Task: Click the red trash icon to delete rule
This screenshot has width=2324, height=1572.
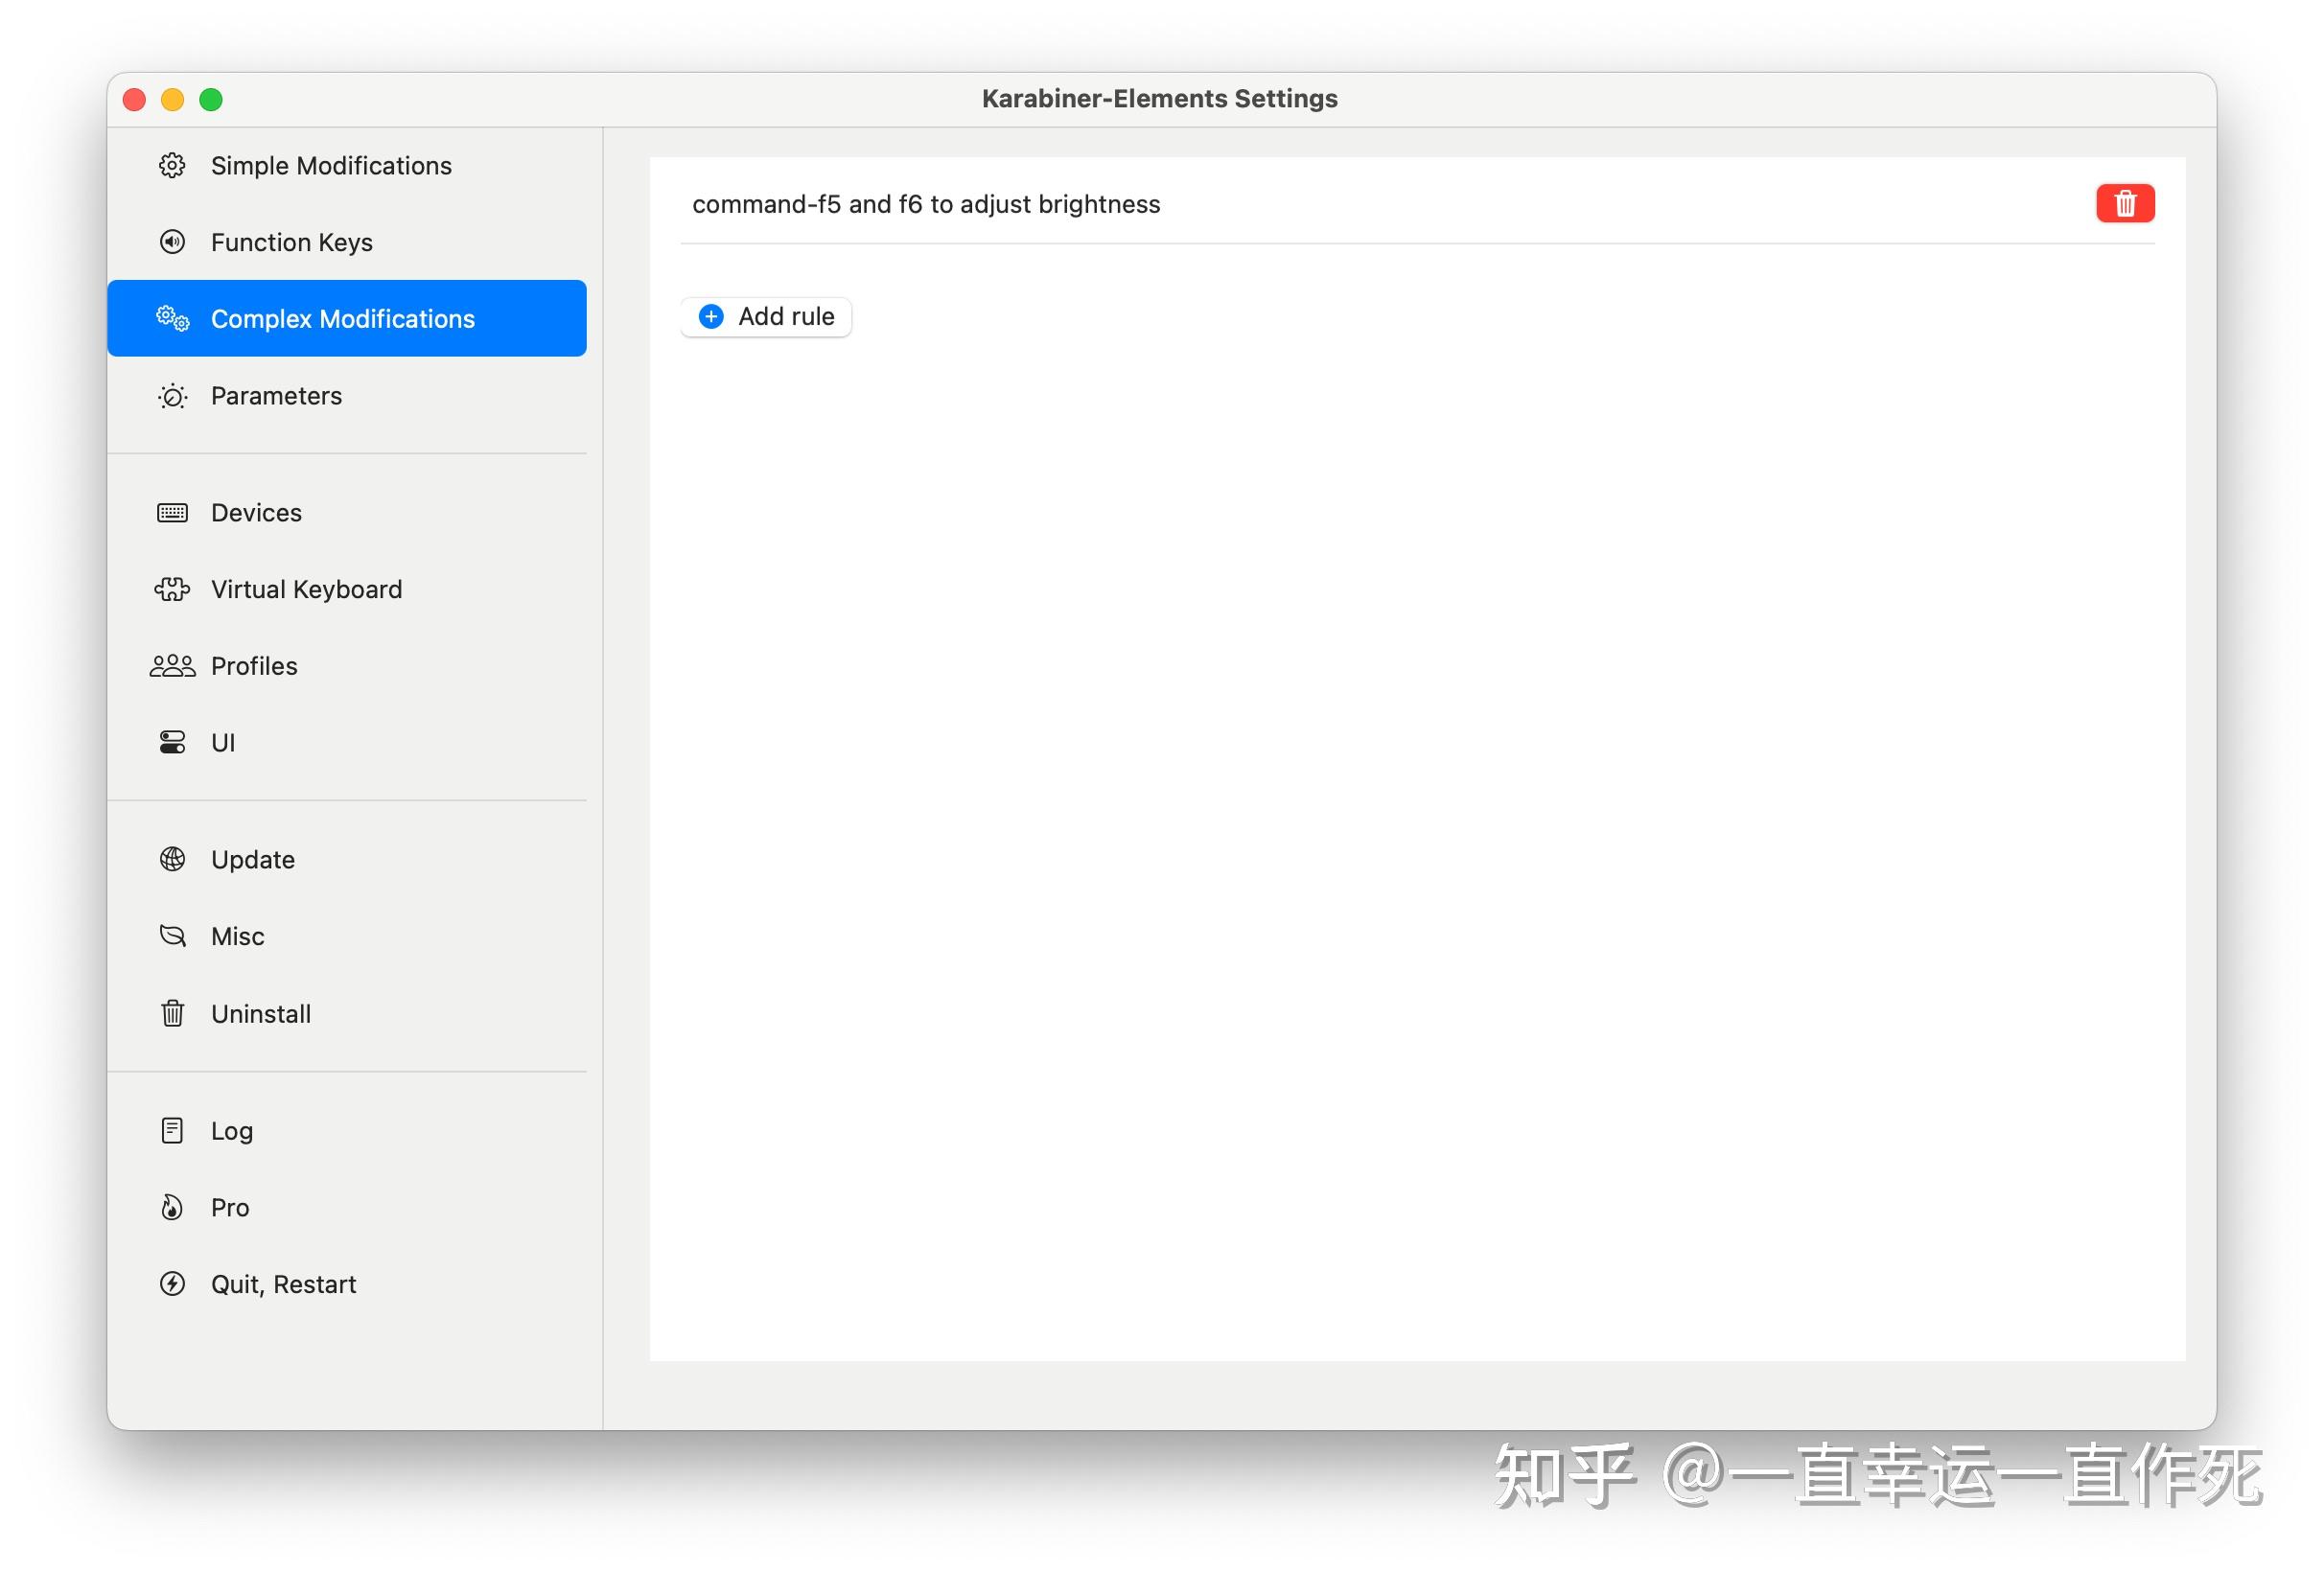Action: coord(2124,204)
